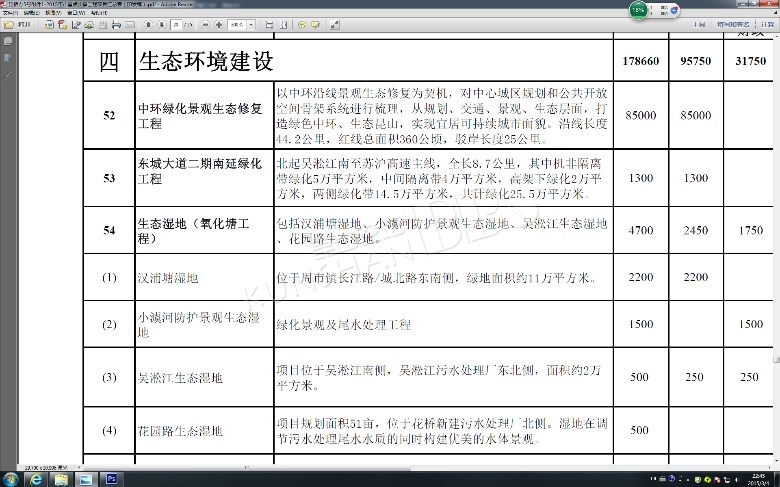780x487 pixels.
Task: Click the total value 178660
Action: coord(641,61)
